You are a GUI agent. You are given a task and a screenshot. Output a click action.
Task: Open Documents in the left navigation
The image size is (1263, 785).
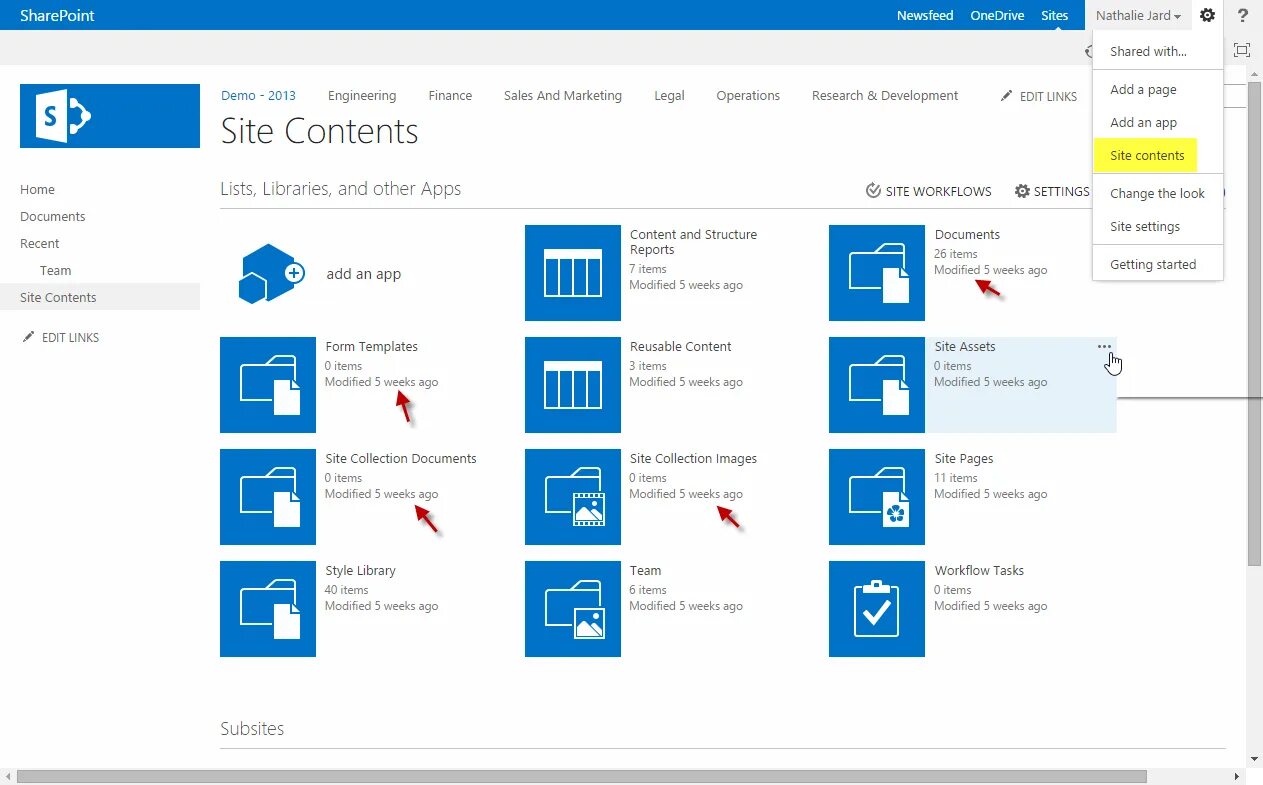tap(53, 216)
